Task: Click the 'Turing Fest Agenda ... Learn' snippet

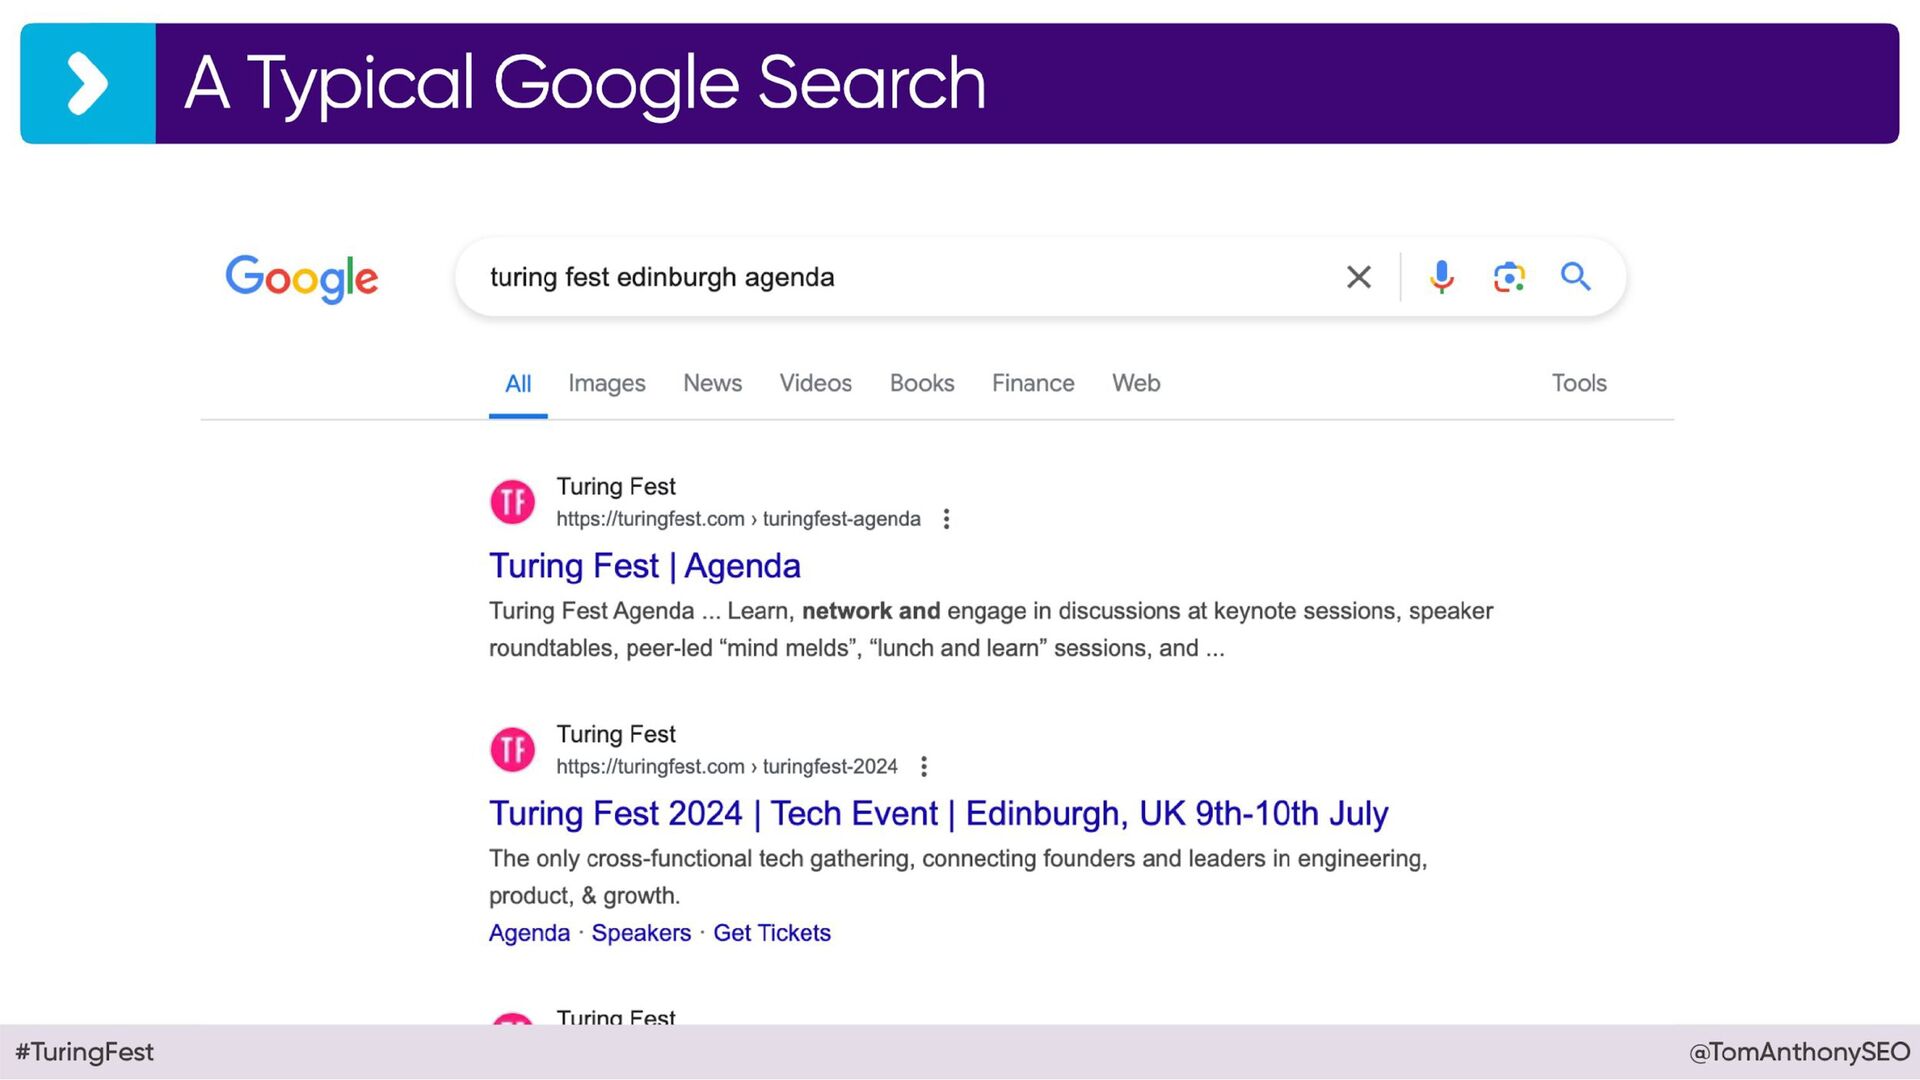Action: point(991,629)
